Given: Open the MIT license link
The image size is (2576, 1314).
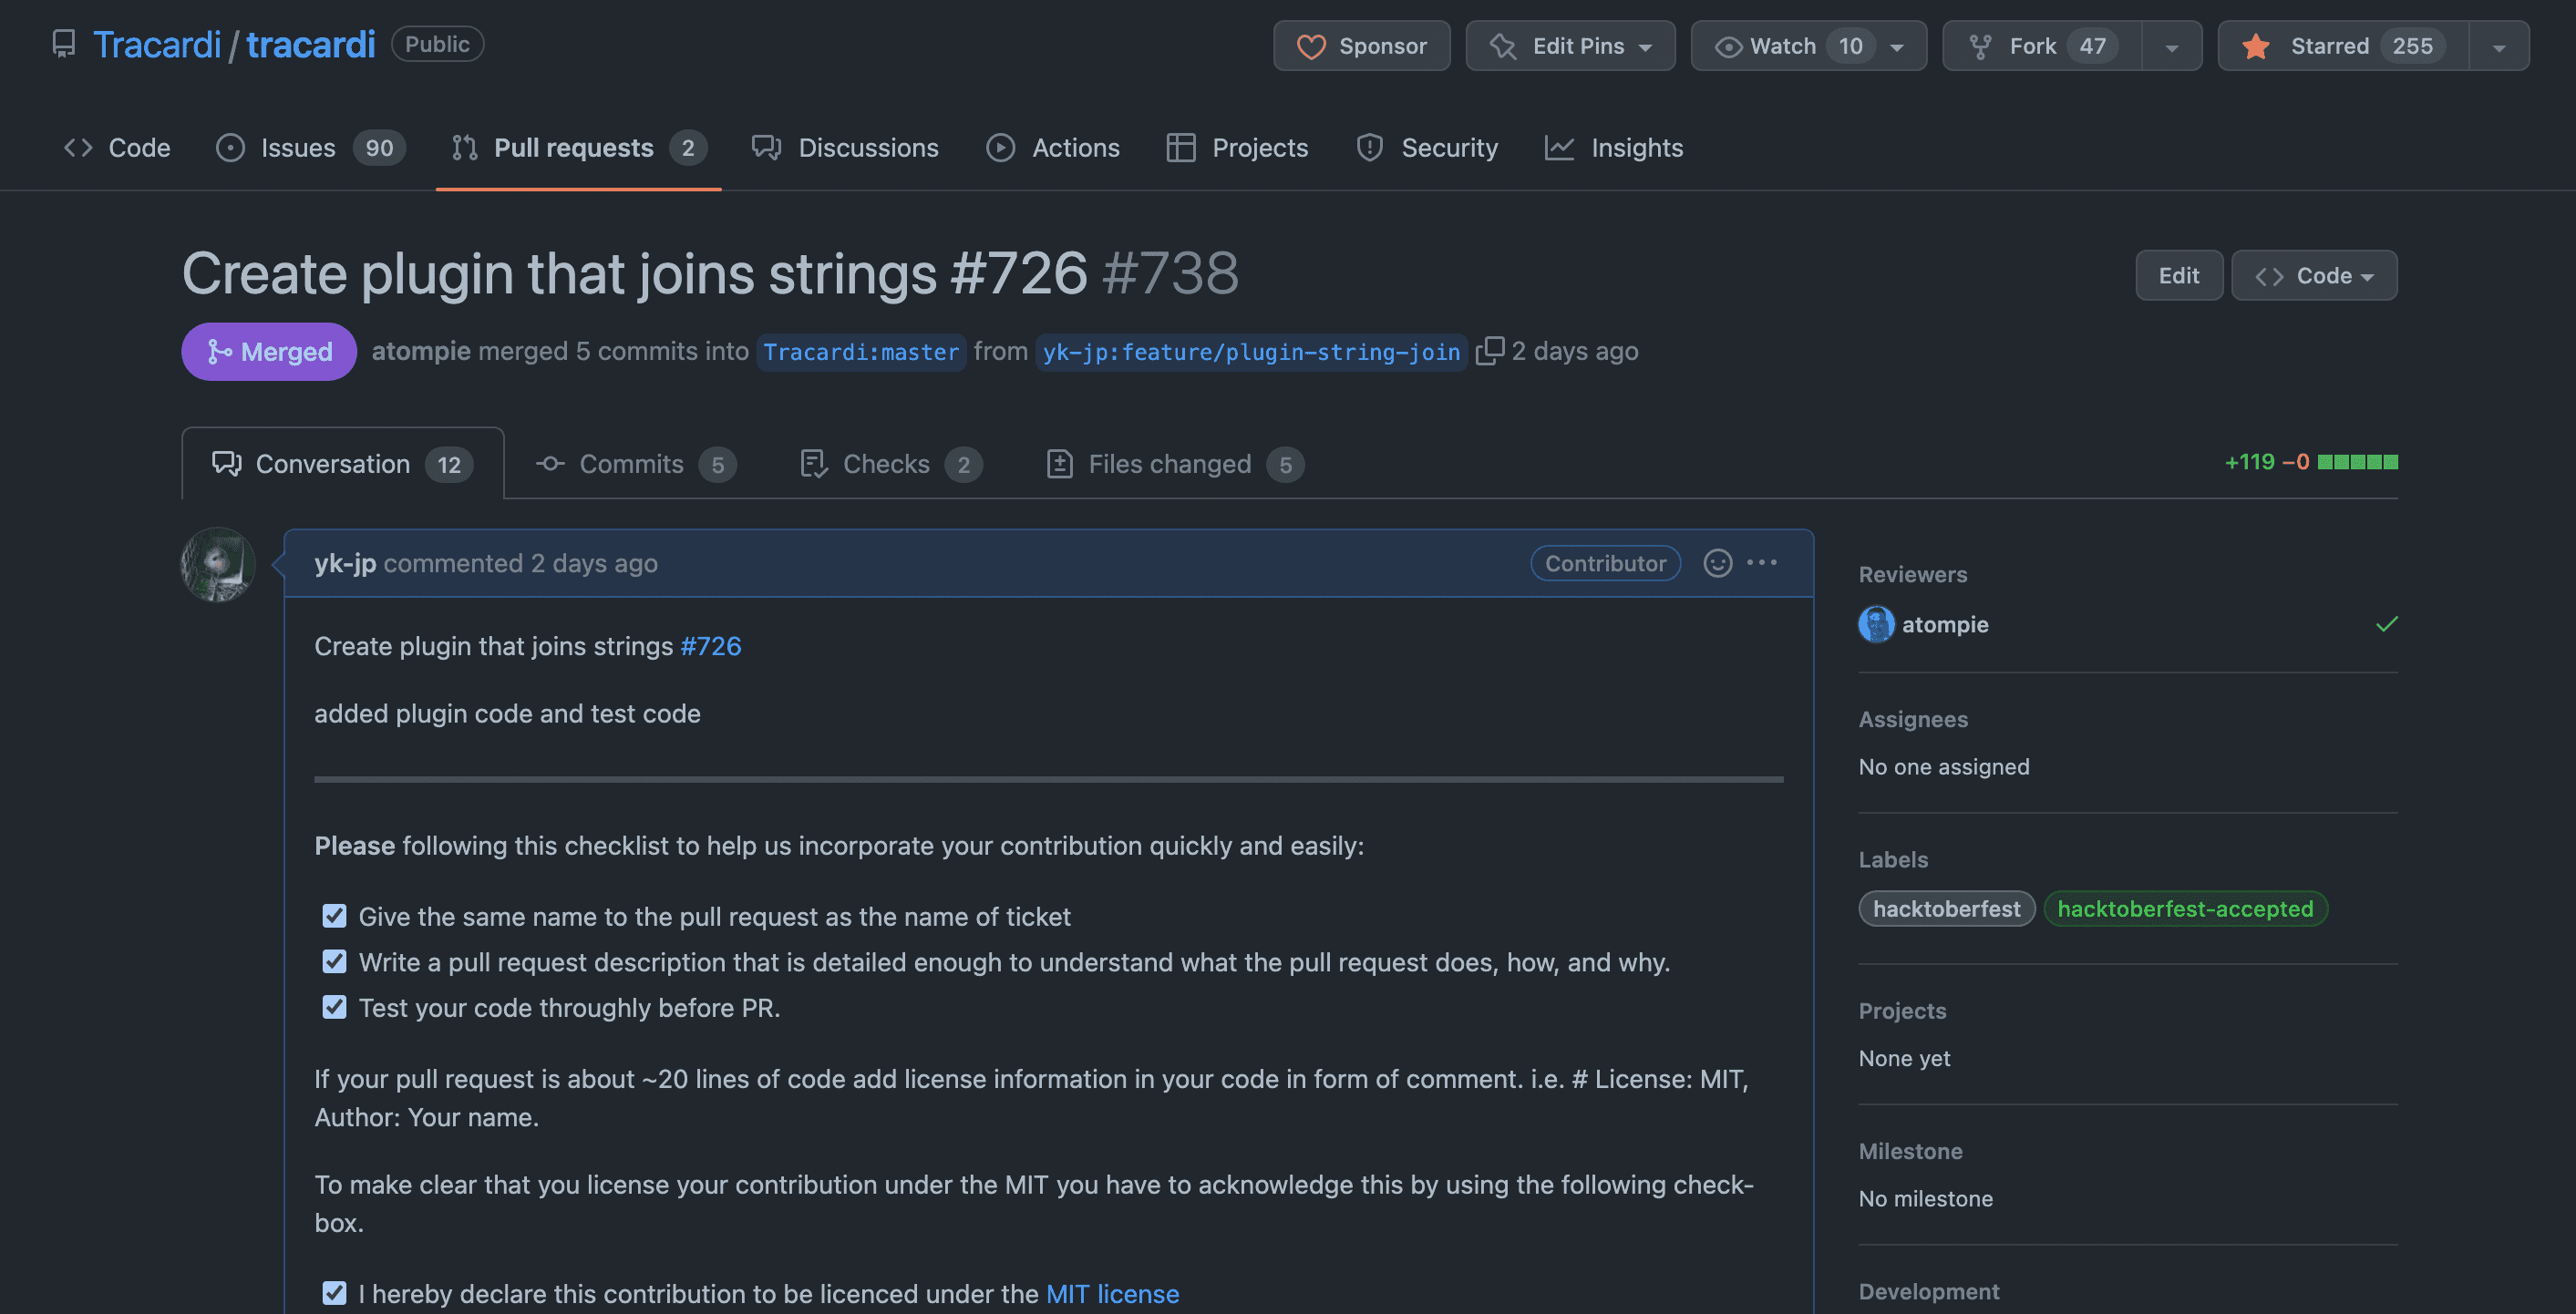Looking at the screenshot, I should [x=1112, y=1294].
